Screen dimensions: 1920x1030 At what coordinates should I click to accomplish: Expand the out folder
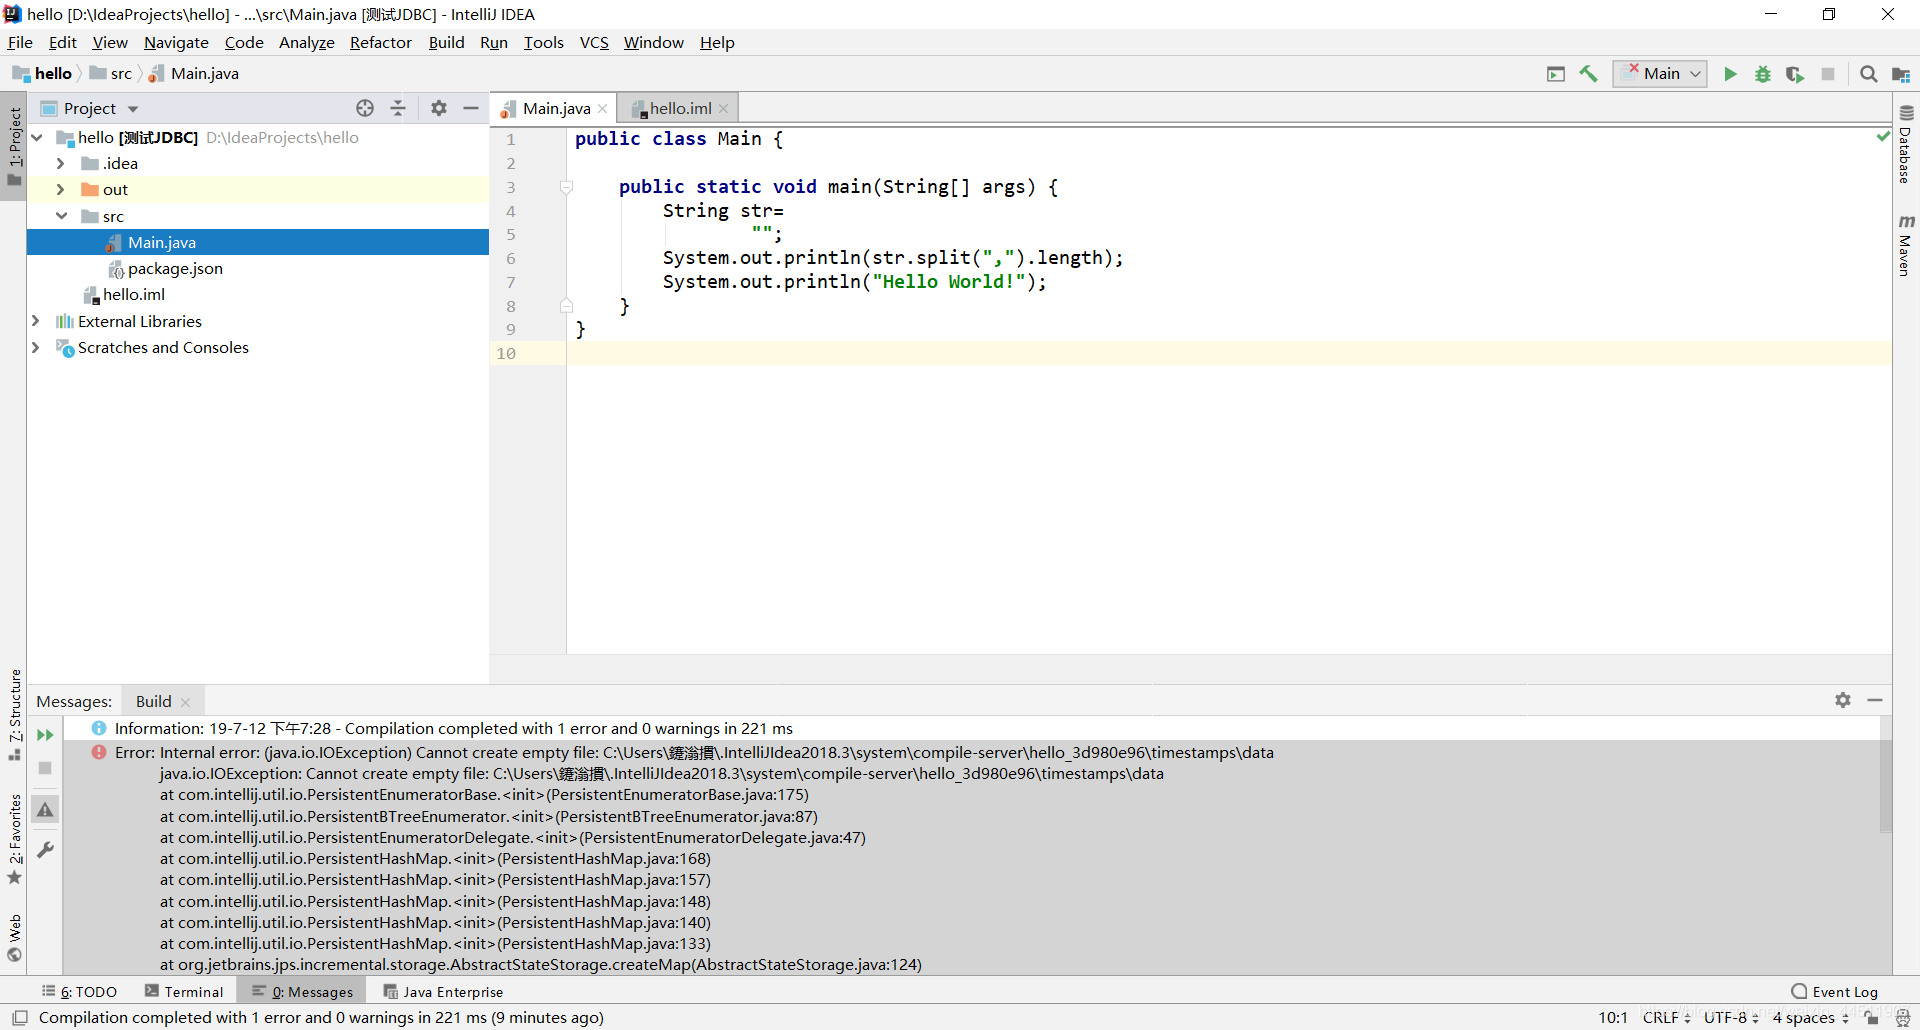(x=61, y=189)
